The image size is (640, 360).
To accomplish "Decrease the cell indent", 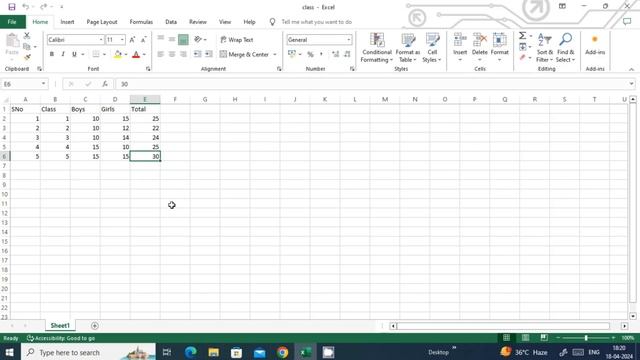I will click(197, 54).
